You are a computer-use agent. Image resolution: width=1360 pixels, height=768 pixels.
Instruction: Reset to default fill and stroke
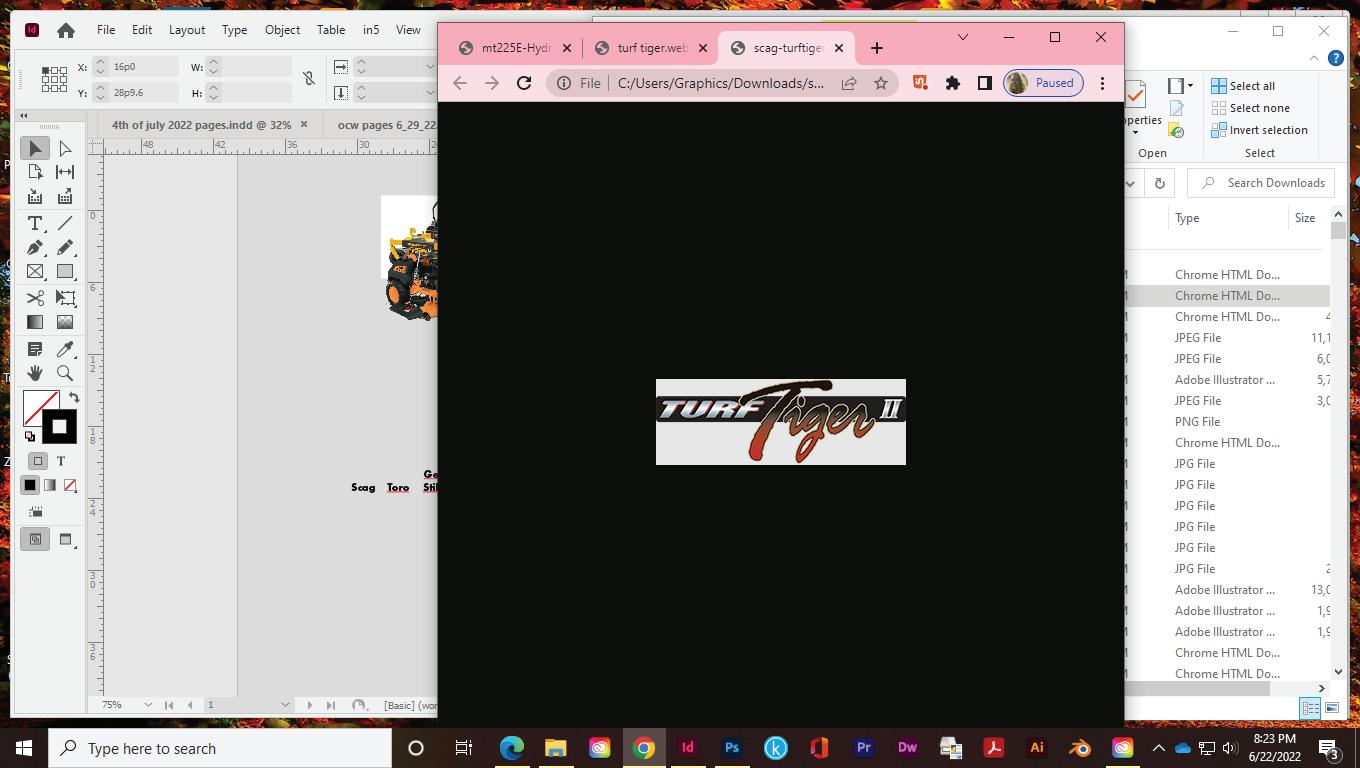pyautogui.click(x=30, y=436)
